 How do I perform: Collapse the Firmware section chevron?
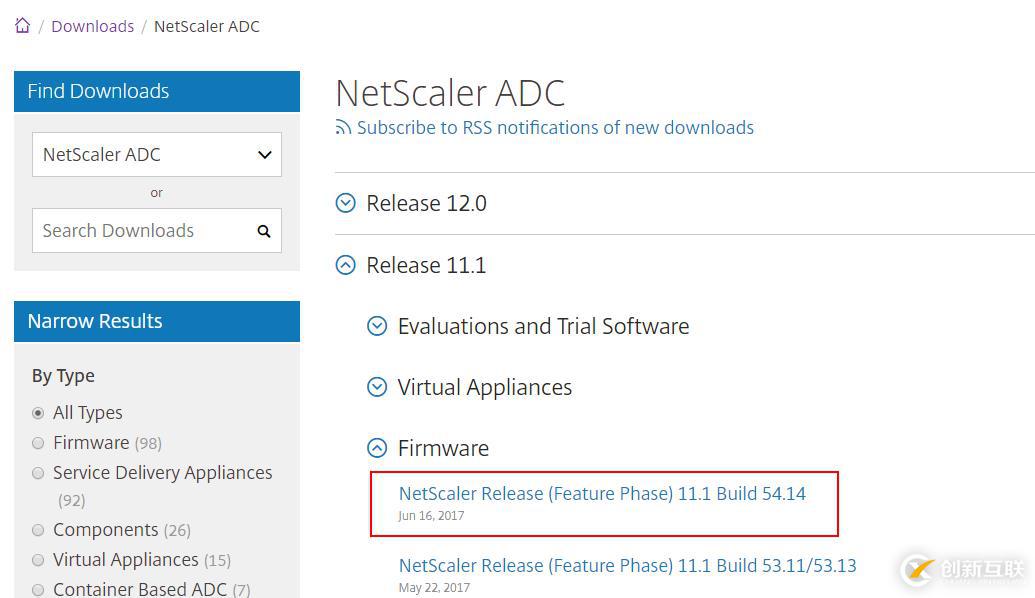377,448
